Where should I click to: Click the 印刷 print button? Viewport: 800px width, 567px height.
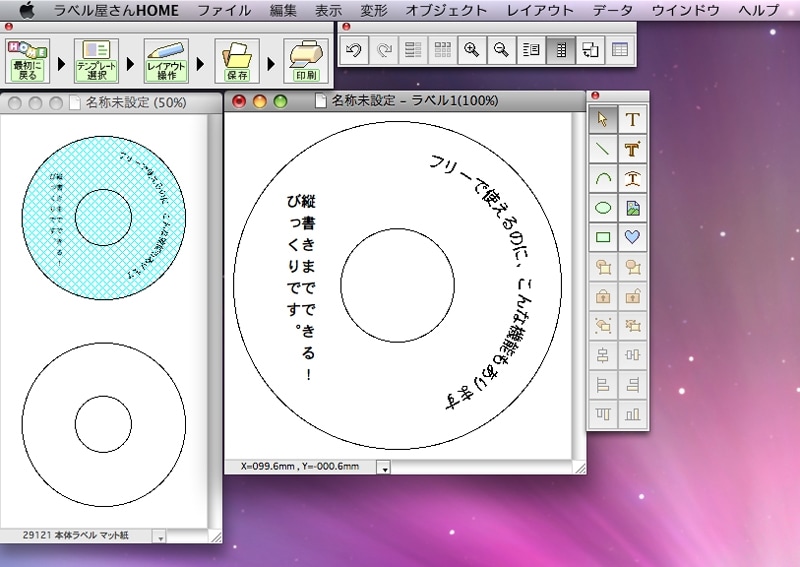coord(307,62)
